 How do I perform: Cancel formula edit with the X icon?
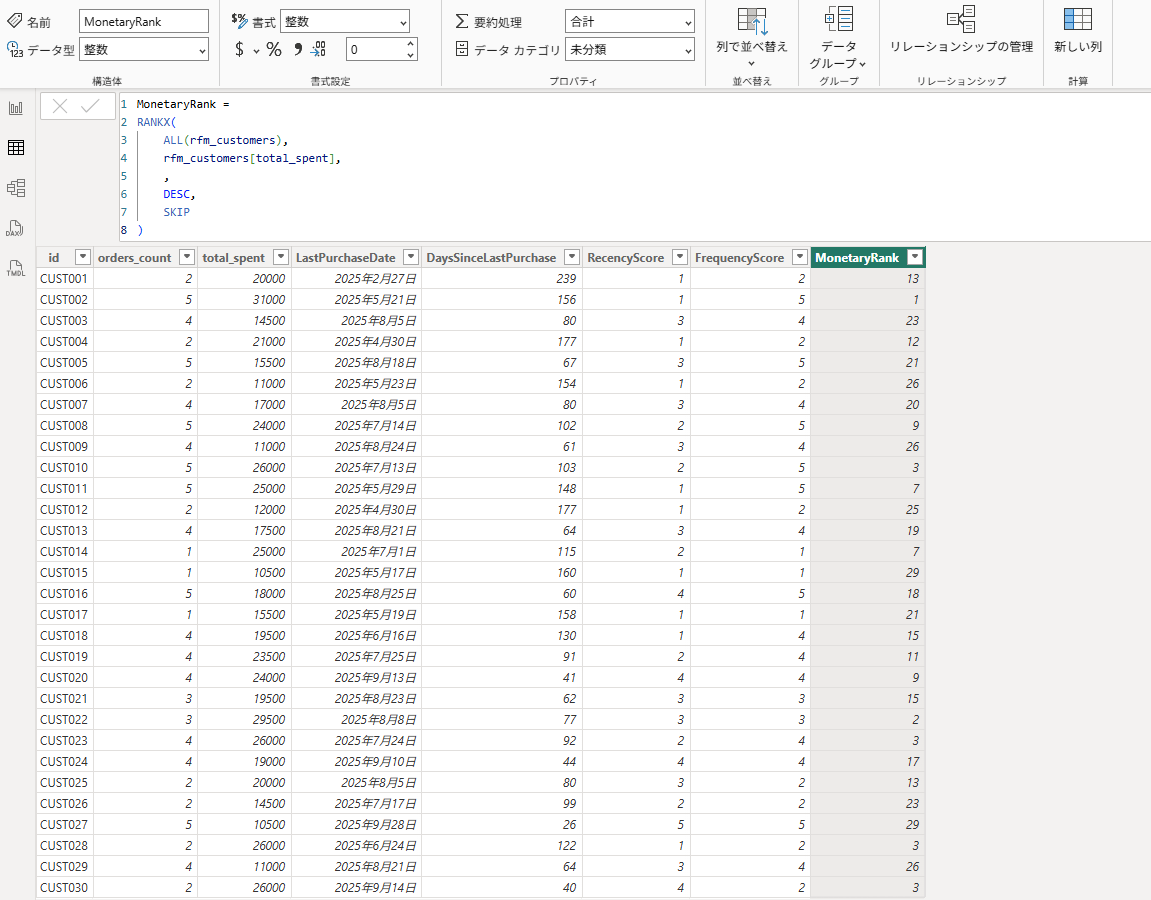60,106
